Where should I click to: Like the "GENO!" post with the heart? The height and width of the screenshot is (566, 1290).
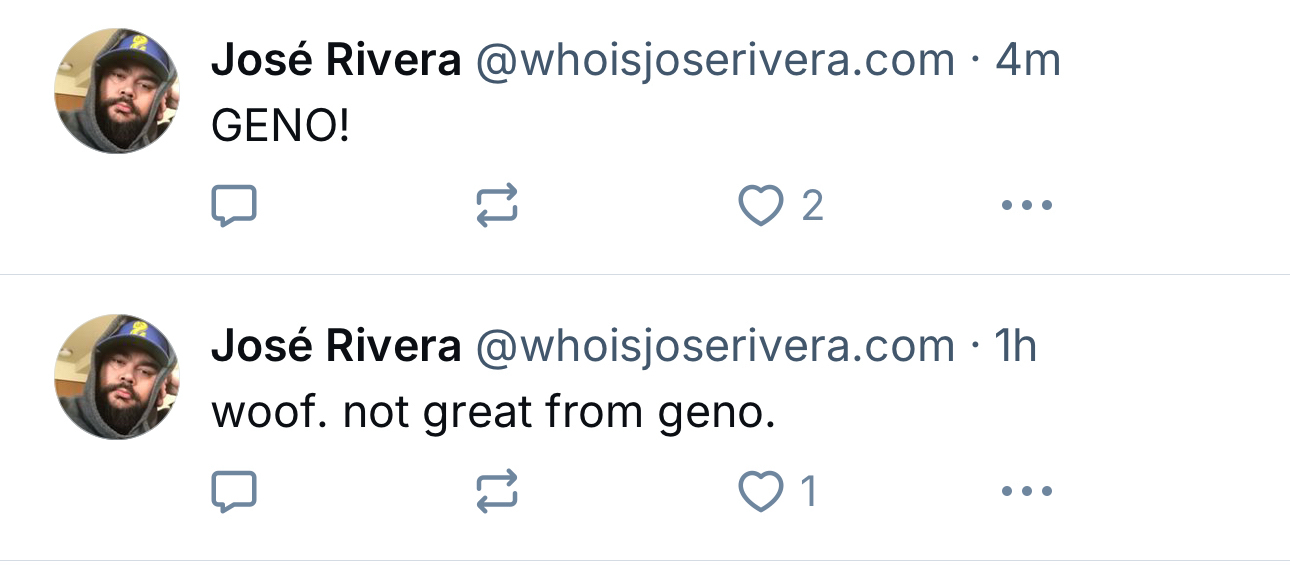coord(760,207)
